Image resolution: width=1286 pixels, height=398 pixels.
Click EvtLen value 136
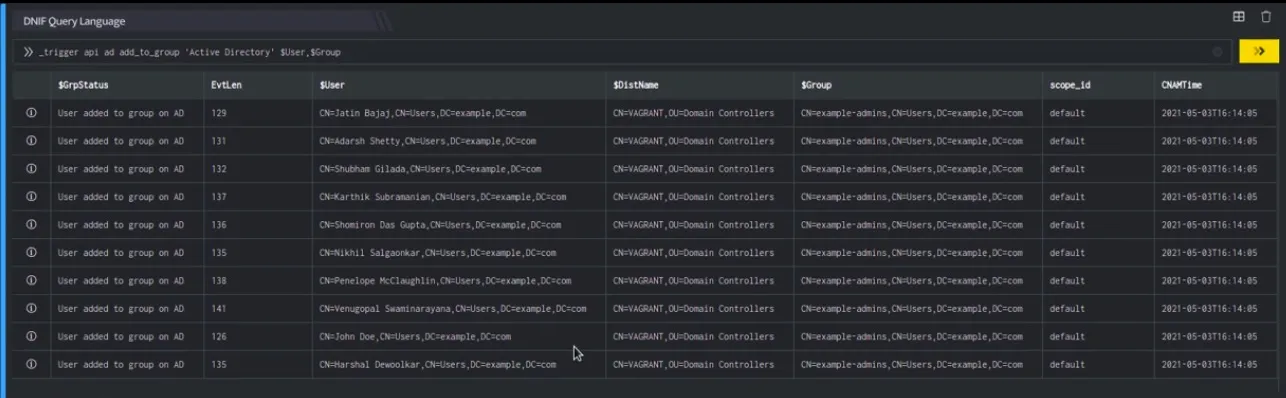coord(219,225)
